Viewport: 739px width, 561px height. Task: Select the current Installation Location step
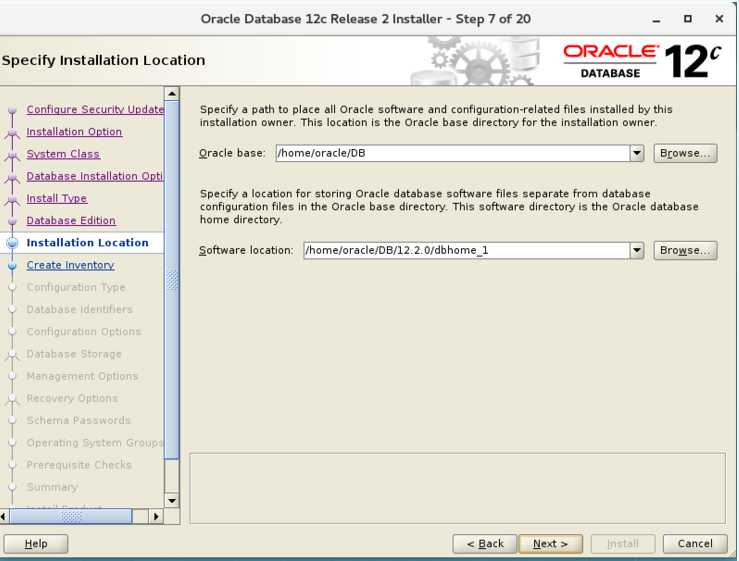point(88,242)
